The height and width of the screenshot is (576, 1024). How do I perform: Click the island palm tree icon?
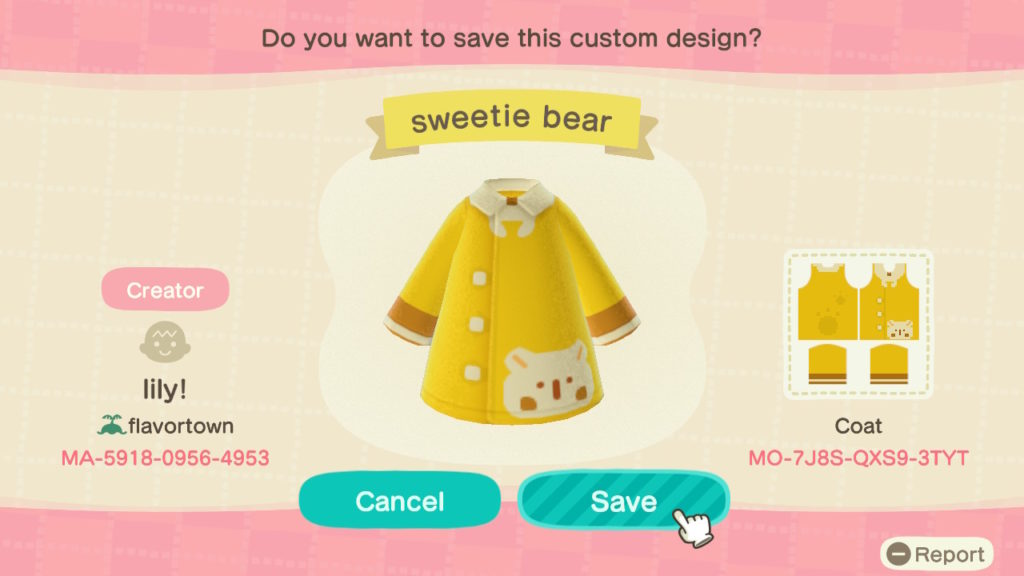(110, 425)
